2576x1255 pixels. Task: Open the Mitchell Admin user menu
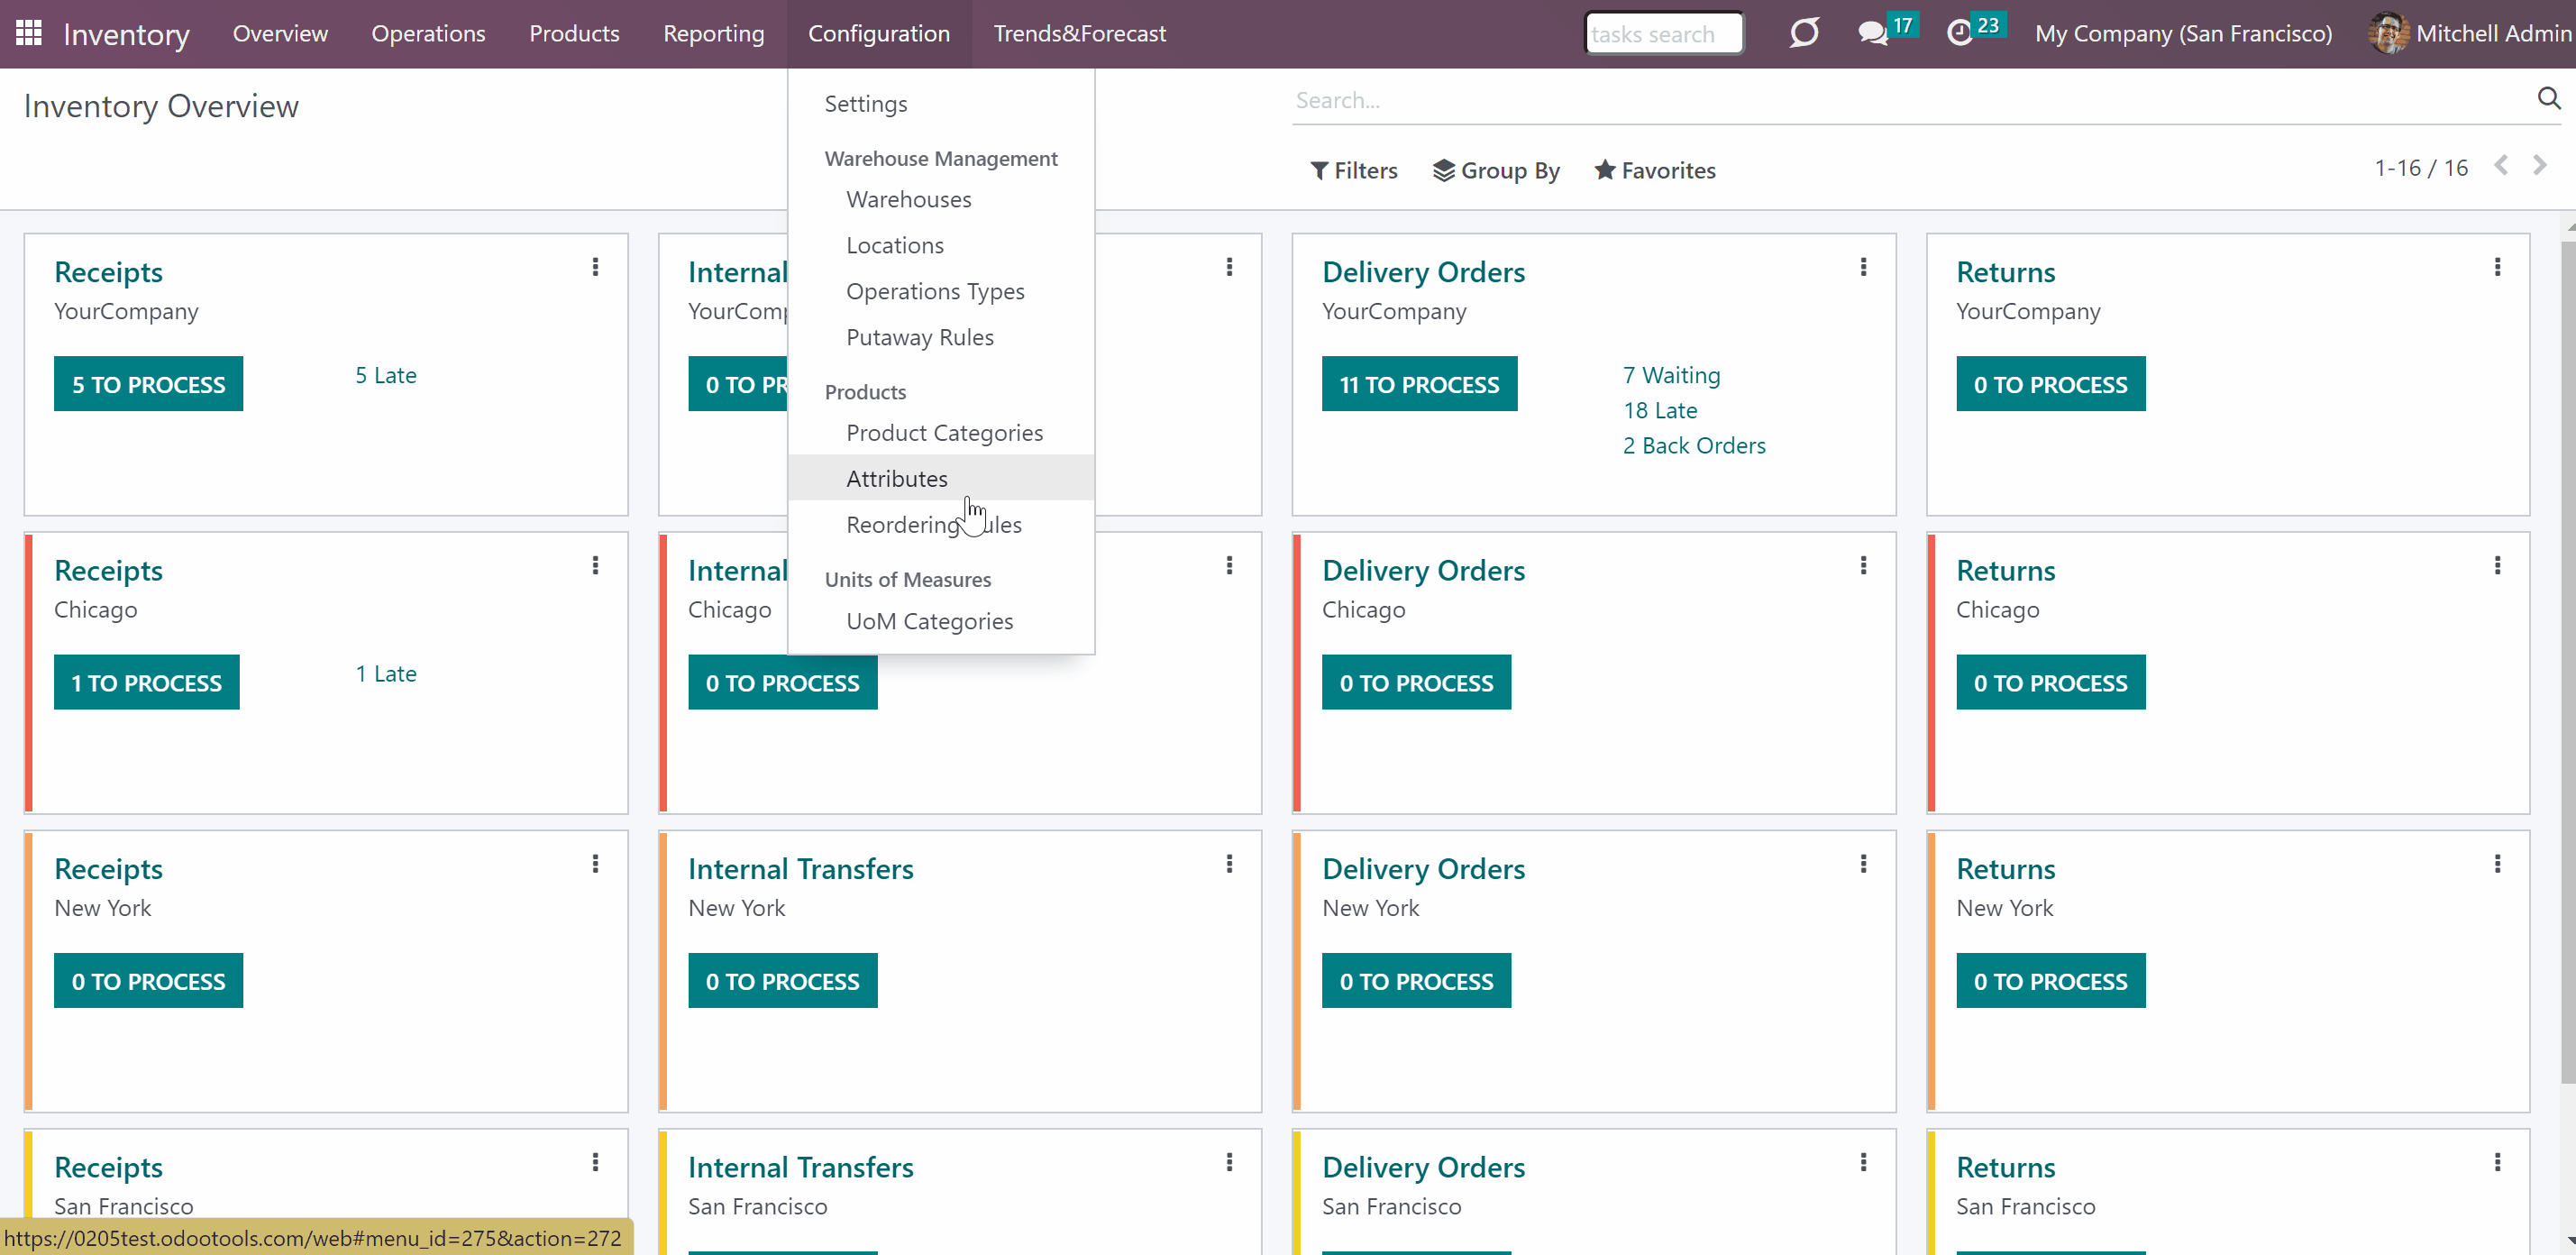coord(2470,33)
